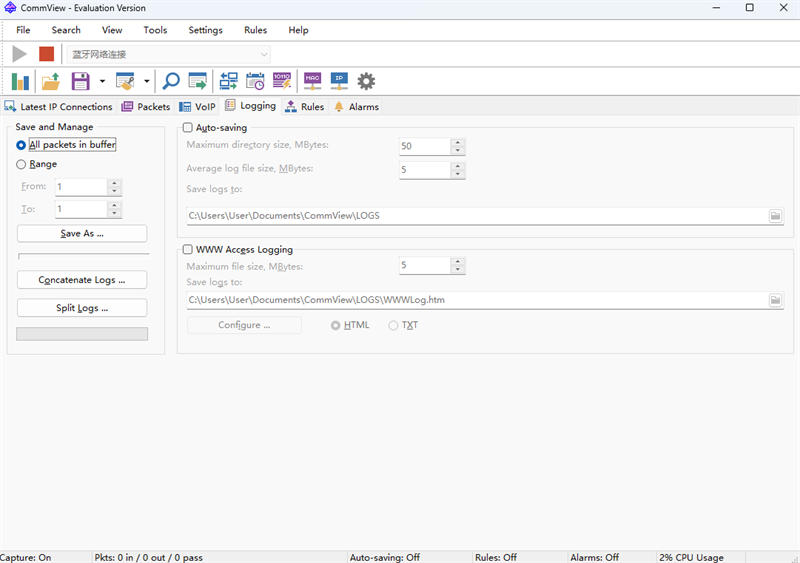Click the Split Logs ... button
800x563 pixels.
point(82,308)
